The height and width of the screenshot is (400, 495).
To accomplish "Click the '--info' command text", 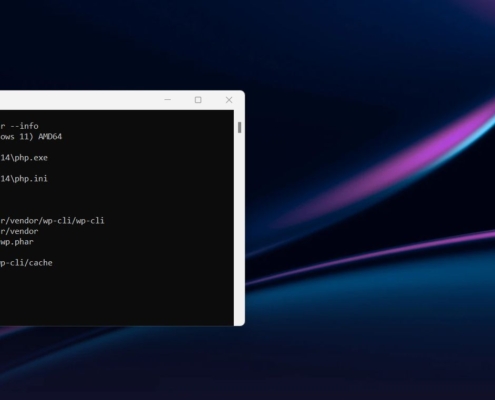I will (x=24, y=126).
